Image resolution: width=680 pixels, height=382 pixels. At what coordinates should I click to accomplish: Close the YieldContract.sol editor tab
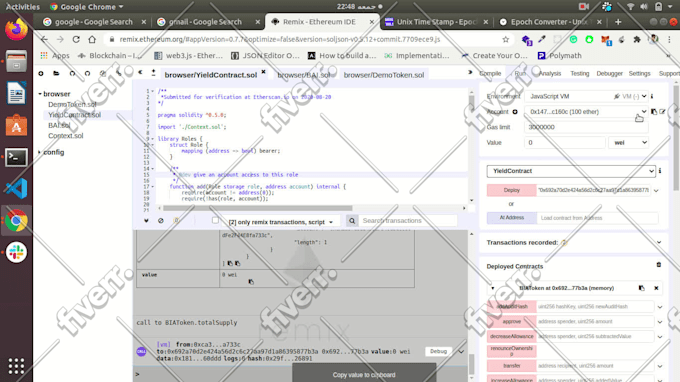tap(263, 72)
